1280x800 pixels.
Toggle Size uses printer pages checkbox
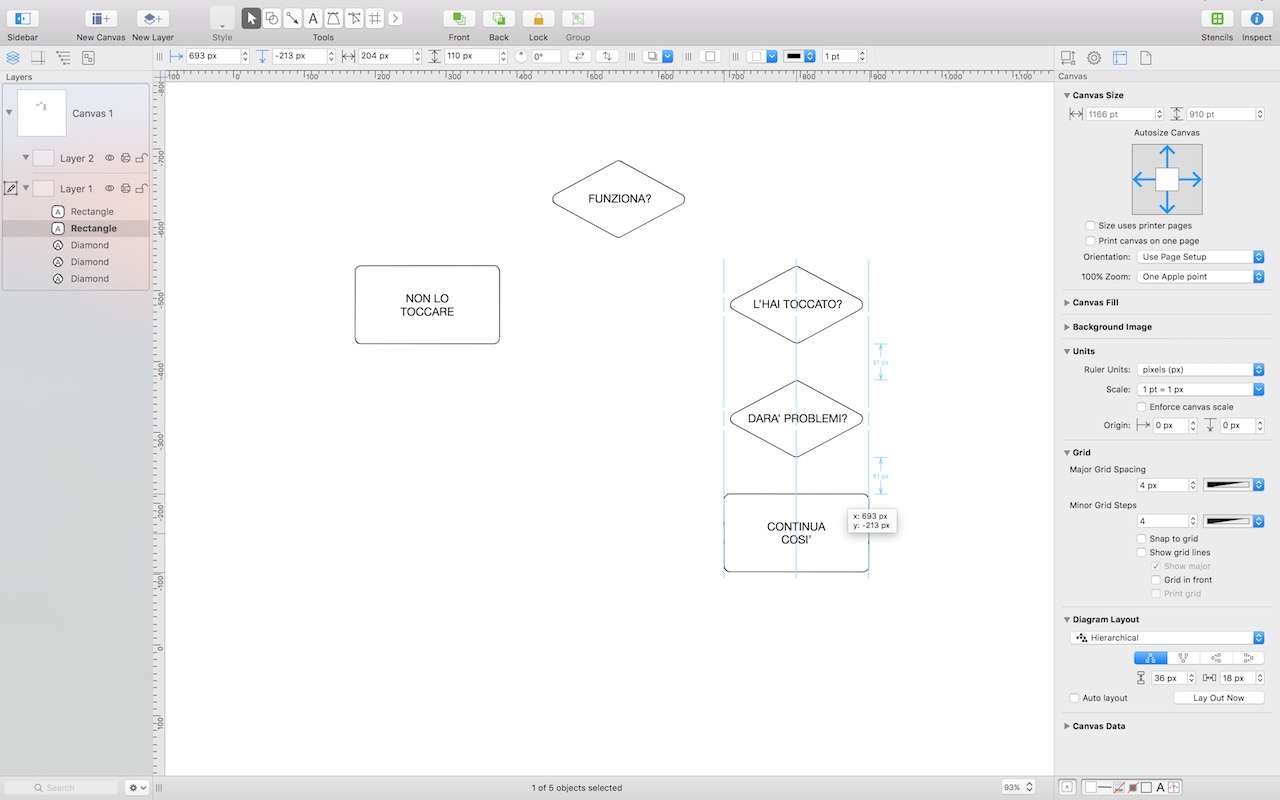[x=1090, y=226]
